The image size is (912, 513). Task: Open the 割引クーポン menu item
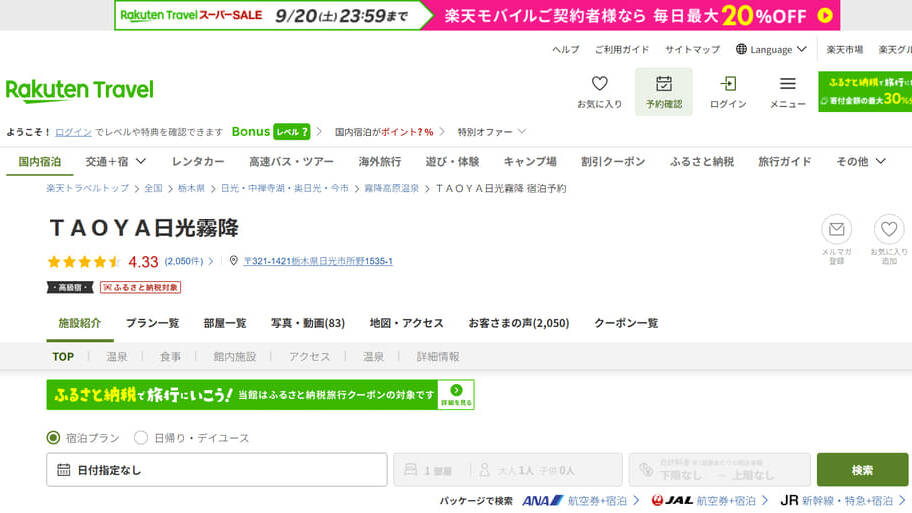click(613, 162)
